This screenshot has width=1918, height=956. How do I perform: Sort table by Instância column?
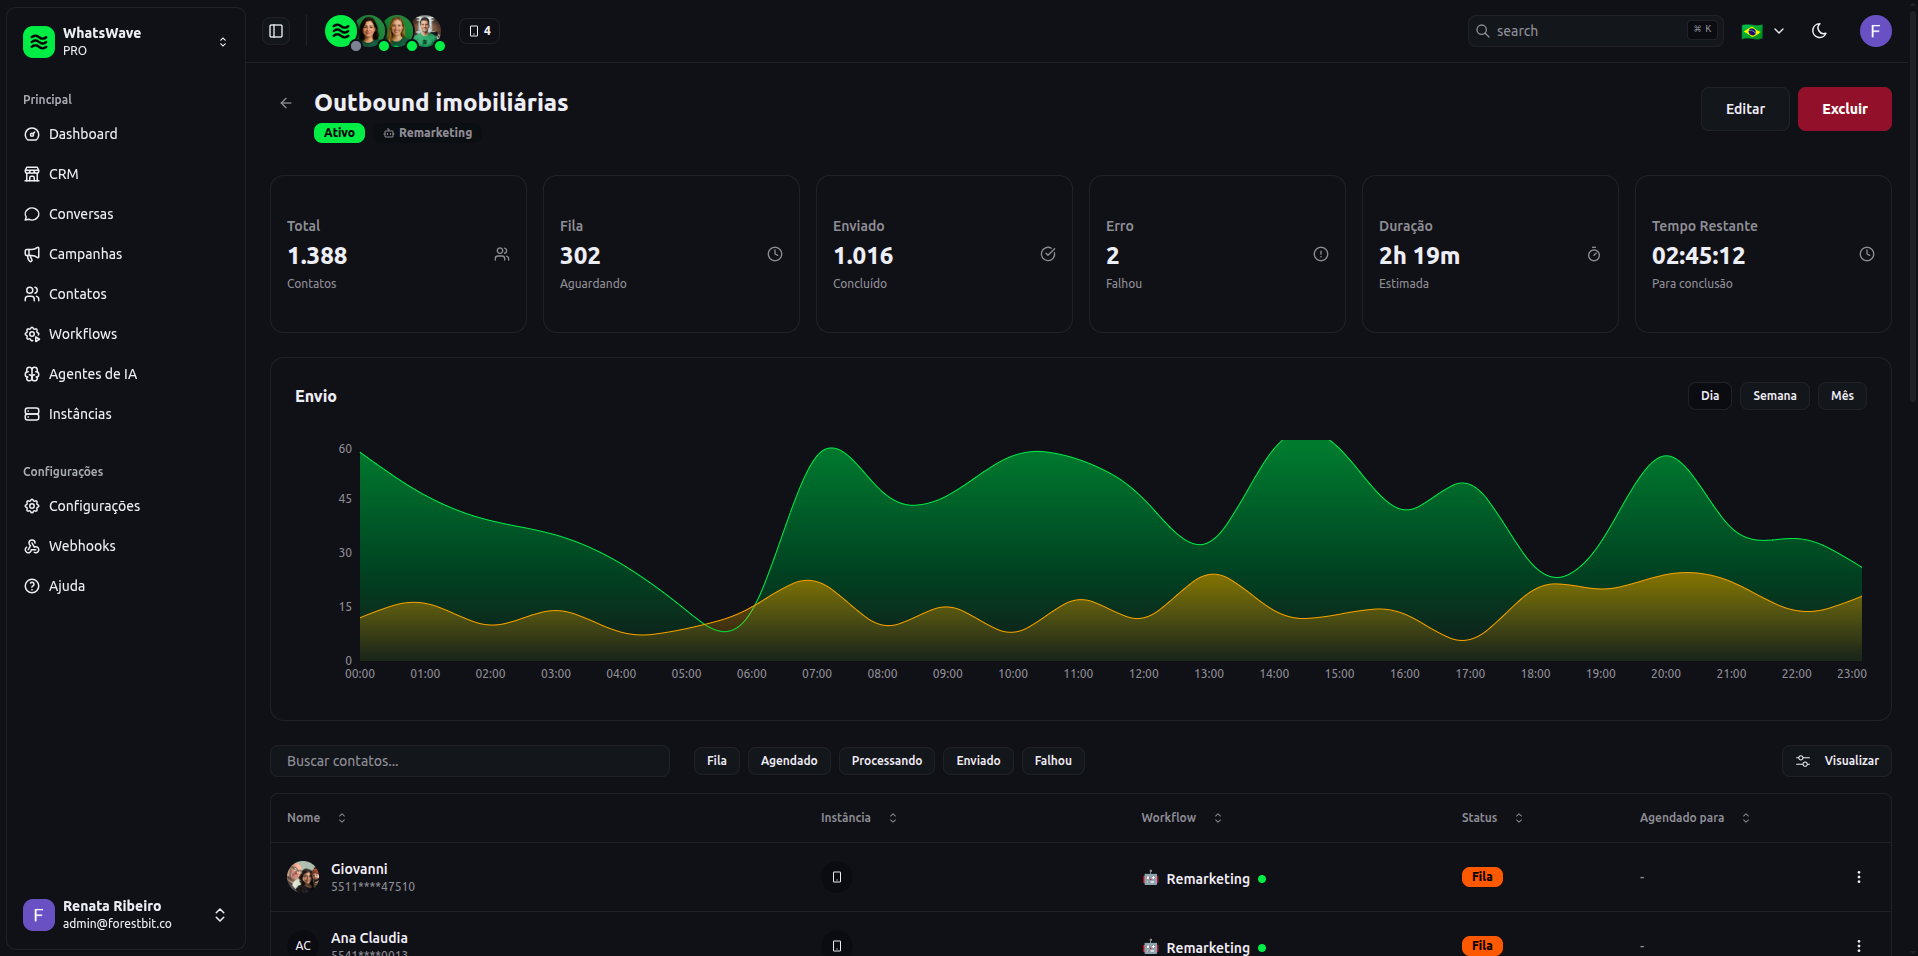[x=859, y=818]
